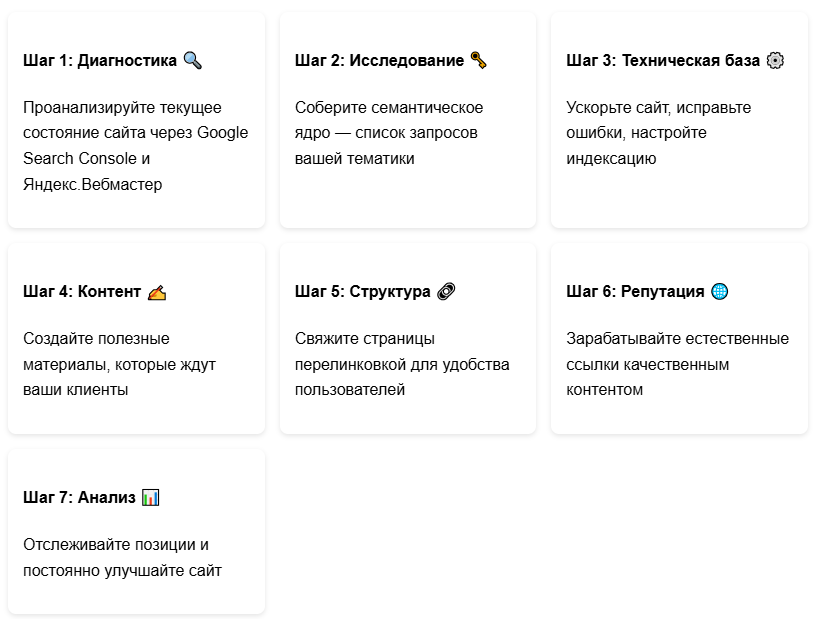Click the Google Search Console description text

coord(135,145)
